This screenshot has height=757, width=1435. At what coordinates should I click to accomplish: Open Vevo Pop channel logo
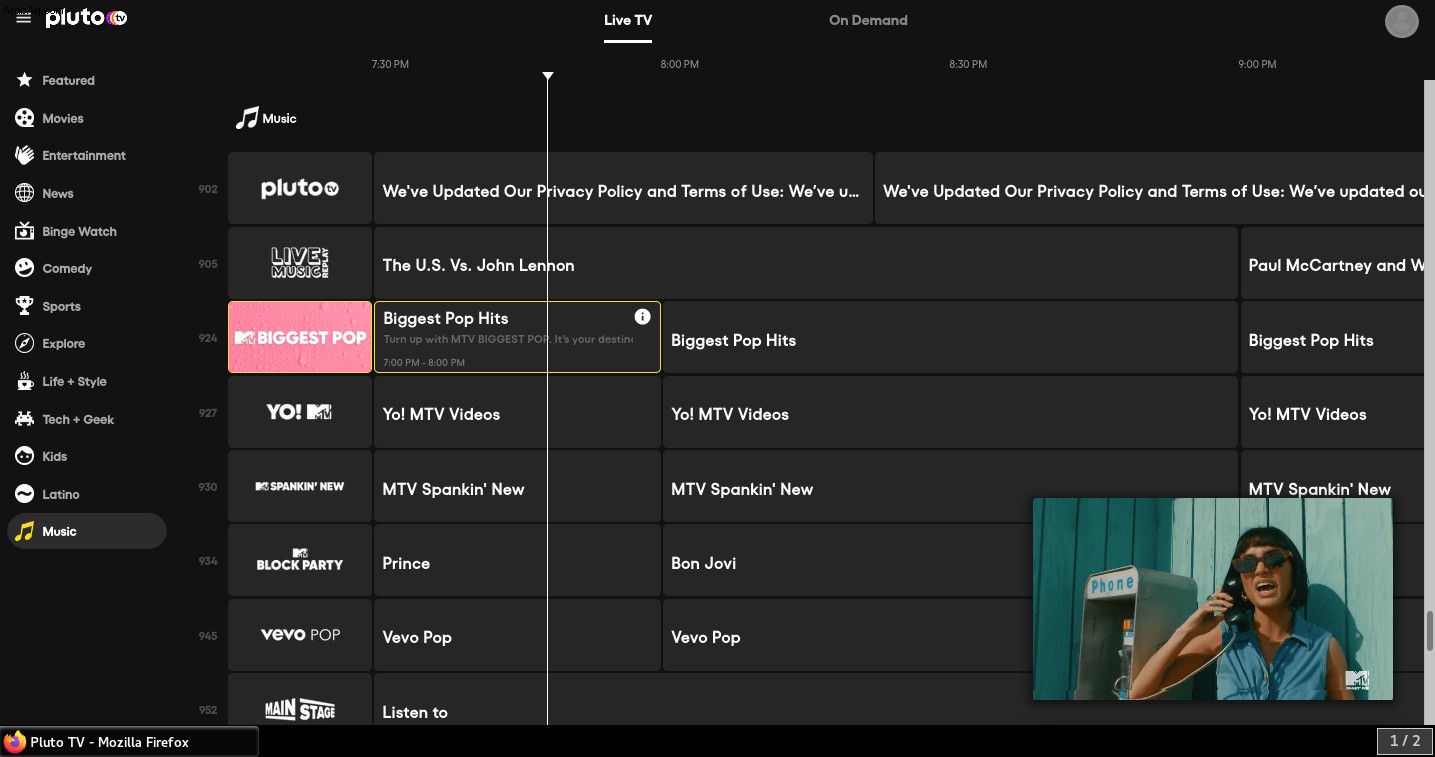click(300, 635)
